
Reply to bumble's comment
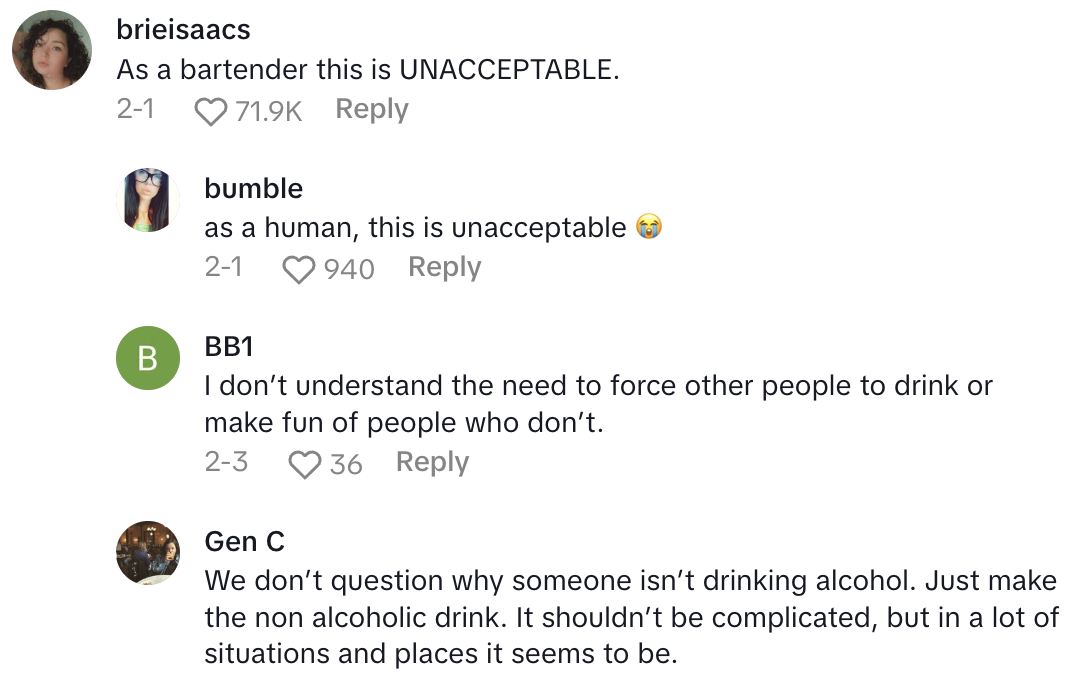tap(445, 267)
